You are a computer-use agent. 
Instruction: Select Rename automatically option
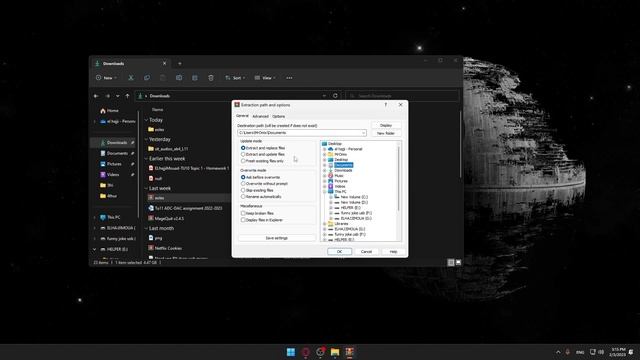click(x=243, y=197)
